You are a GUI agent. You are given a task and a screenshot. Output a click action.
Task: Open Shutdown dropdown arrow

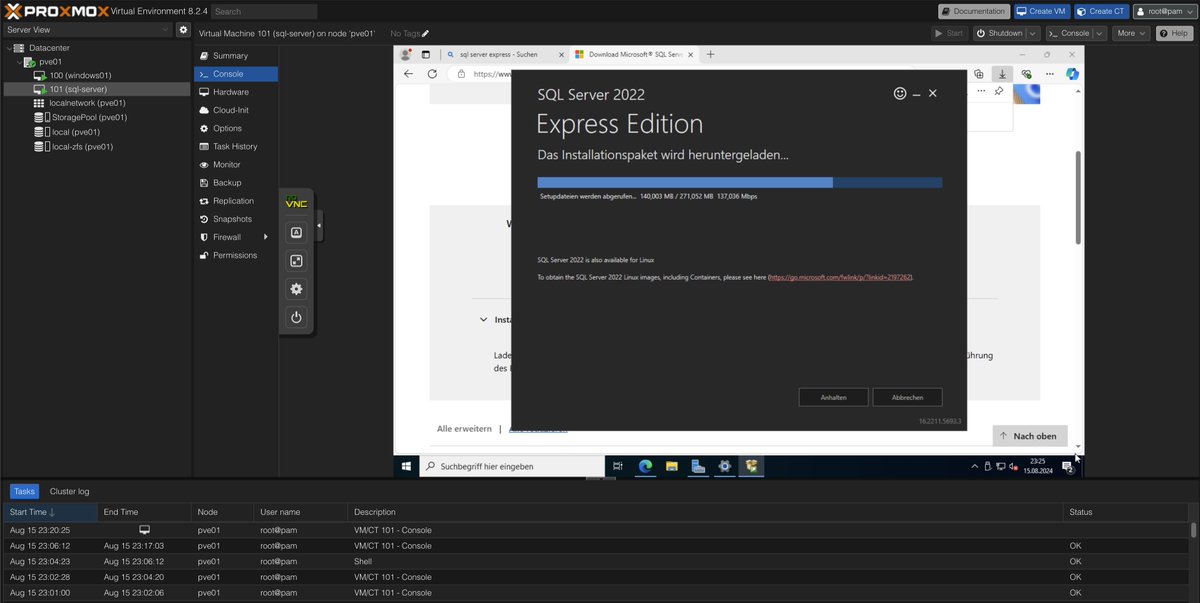(x=1033, y=33)
